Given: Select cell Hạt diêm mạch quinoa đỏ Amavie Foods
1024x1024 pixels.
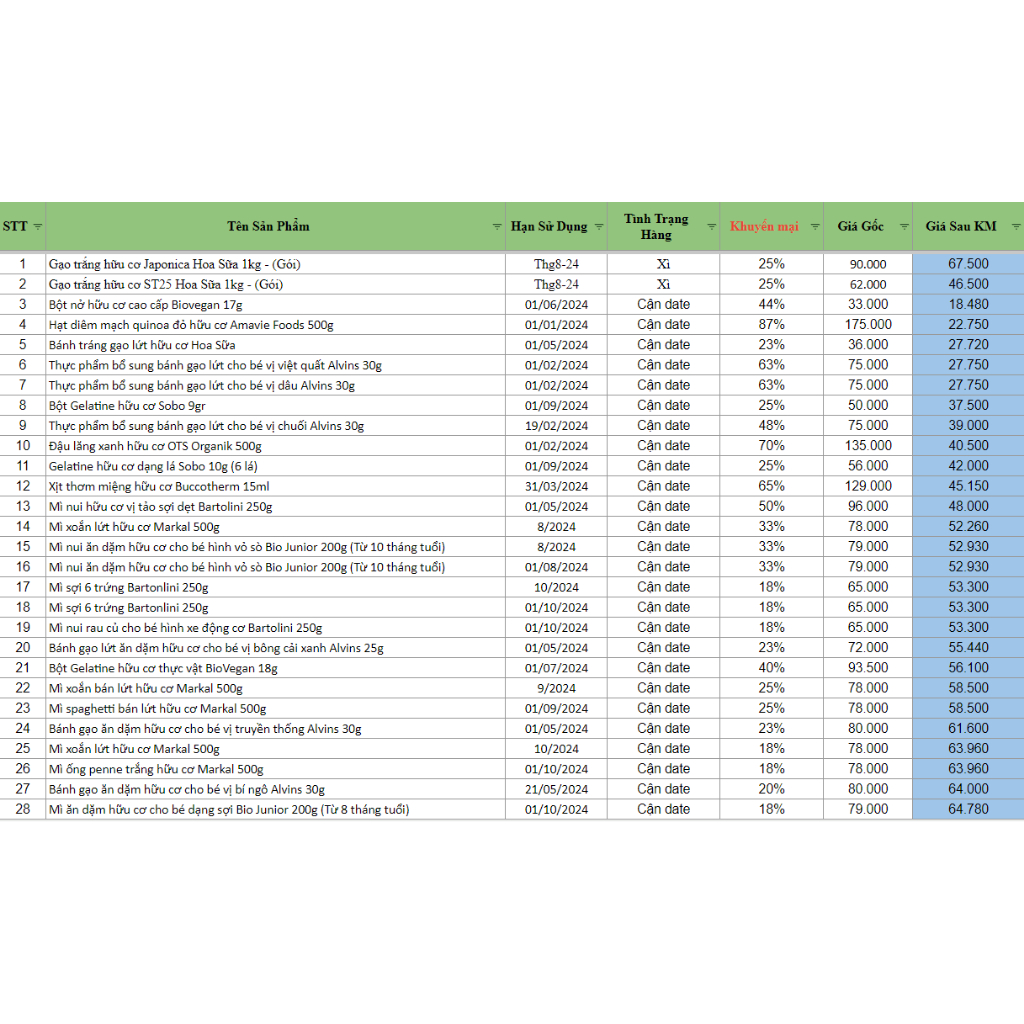Looking at the screenshot, I should pyautogui.click(x=276, y=325).
